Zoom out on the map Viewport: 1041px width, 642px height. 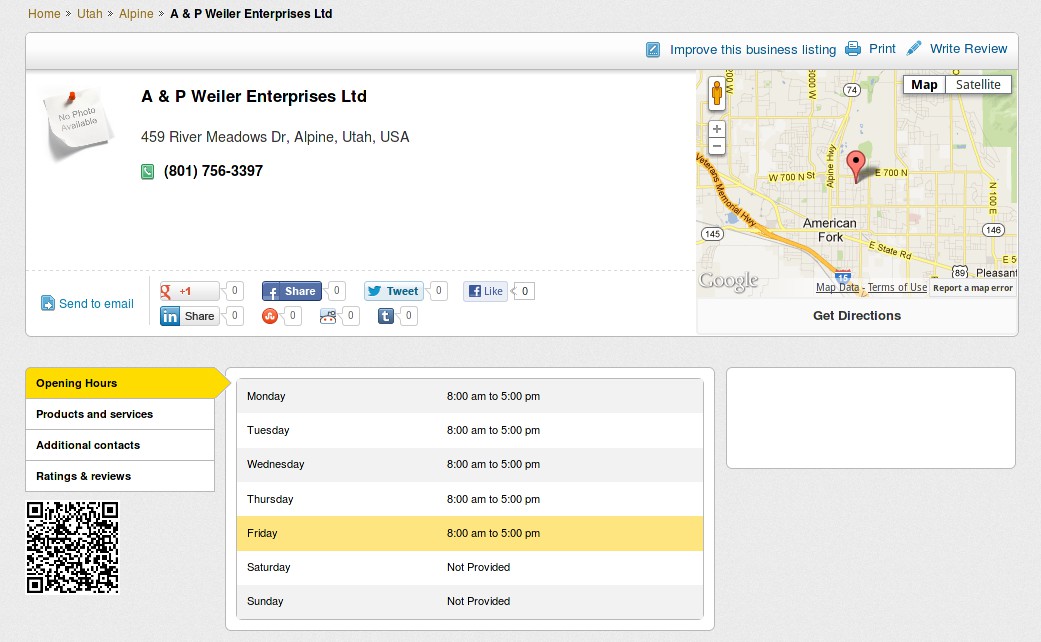pyautogui.click(x=716, y=146)
